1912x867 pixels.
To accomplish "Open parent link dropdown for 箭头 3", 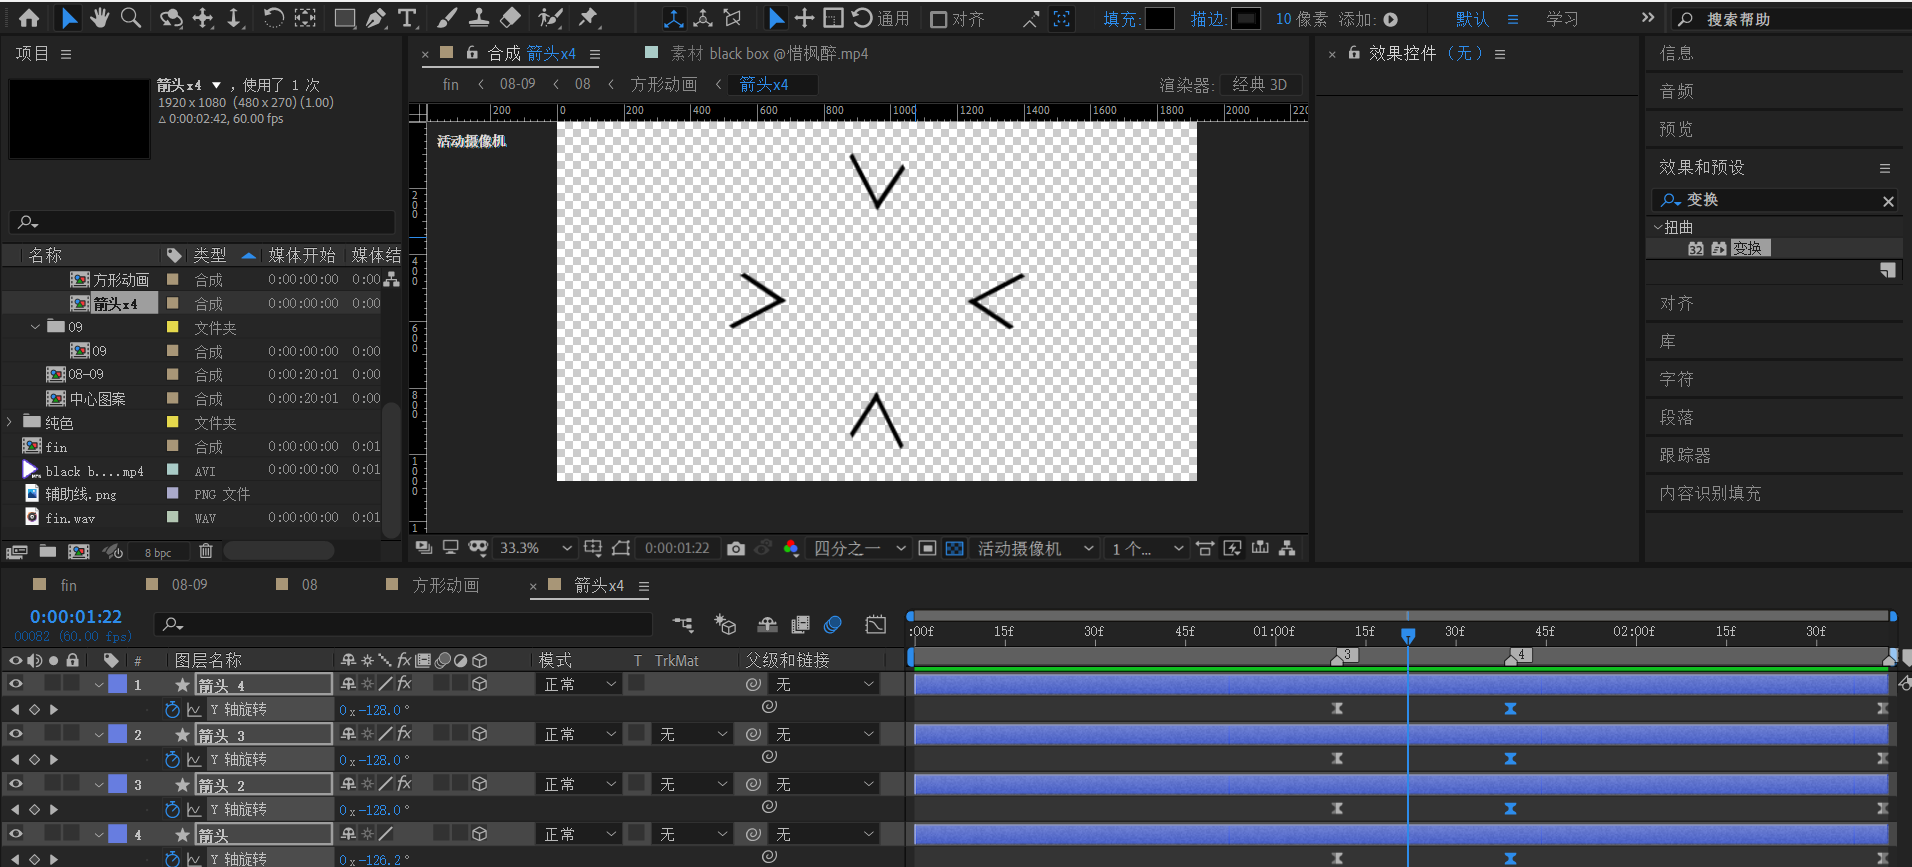I will pyautogui.click(x=826, y=734).
